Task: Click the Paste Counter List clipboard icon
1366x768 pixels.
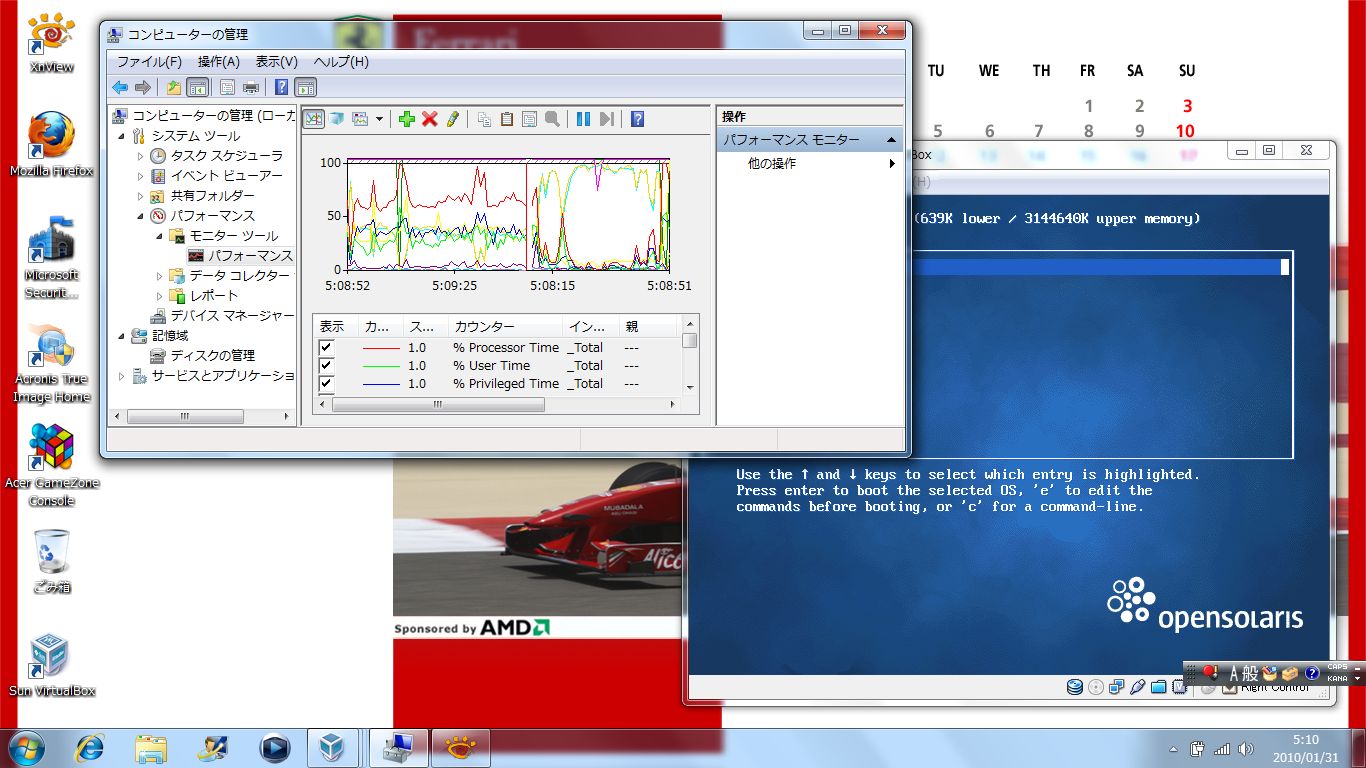Action: (507, 119)
